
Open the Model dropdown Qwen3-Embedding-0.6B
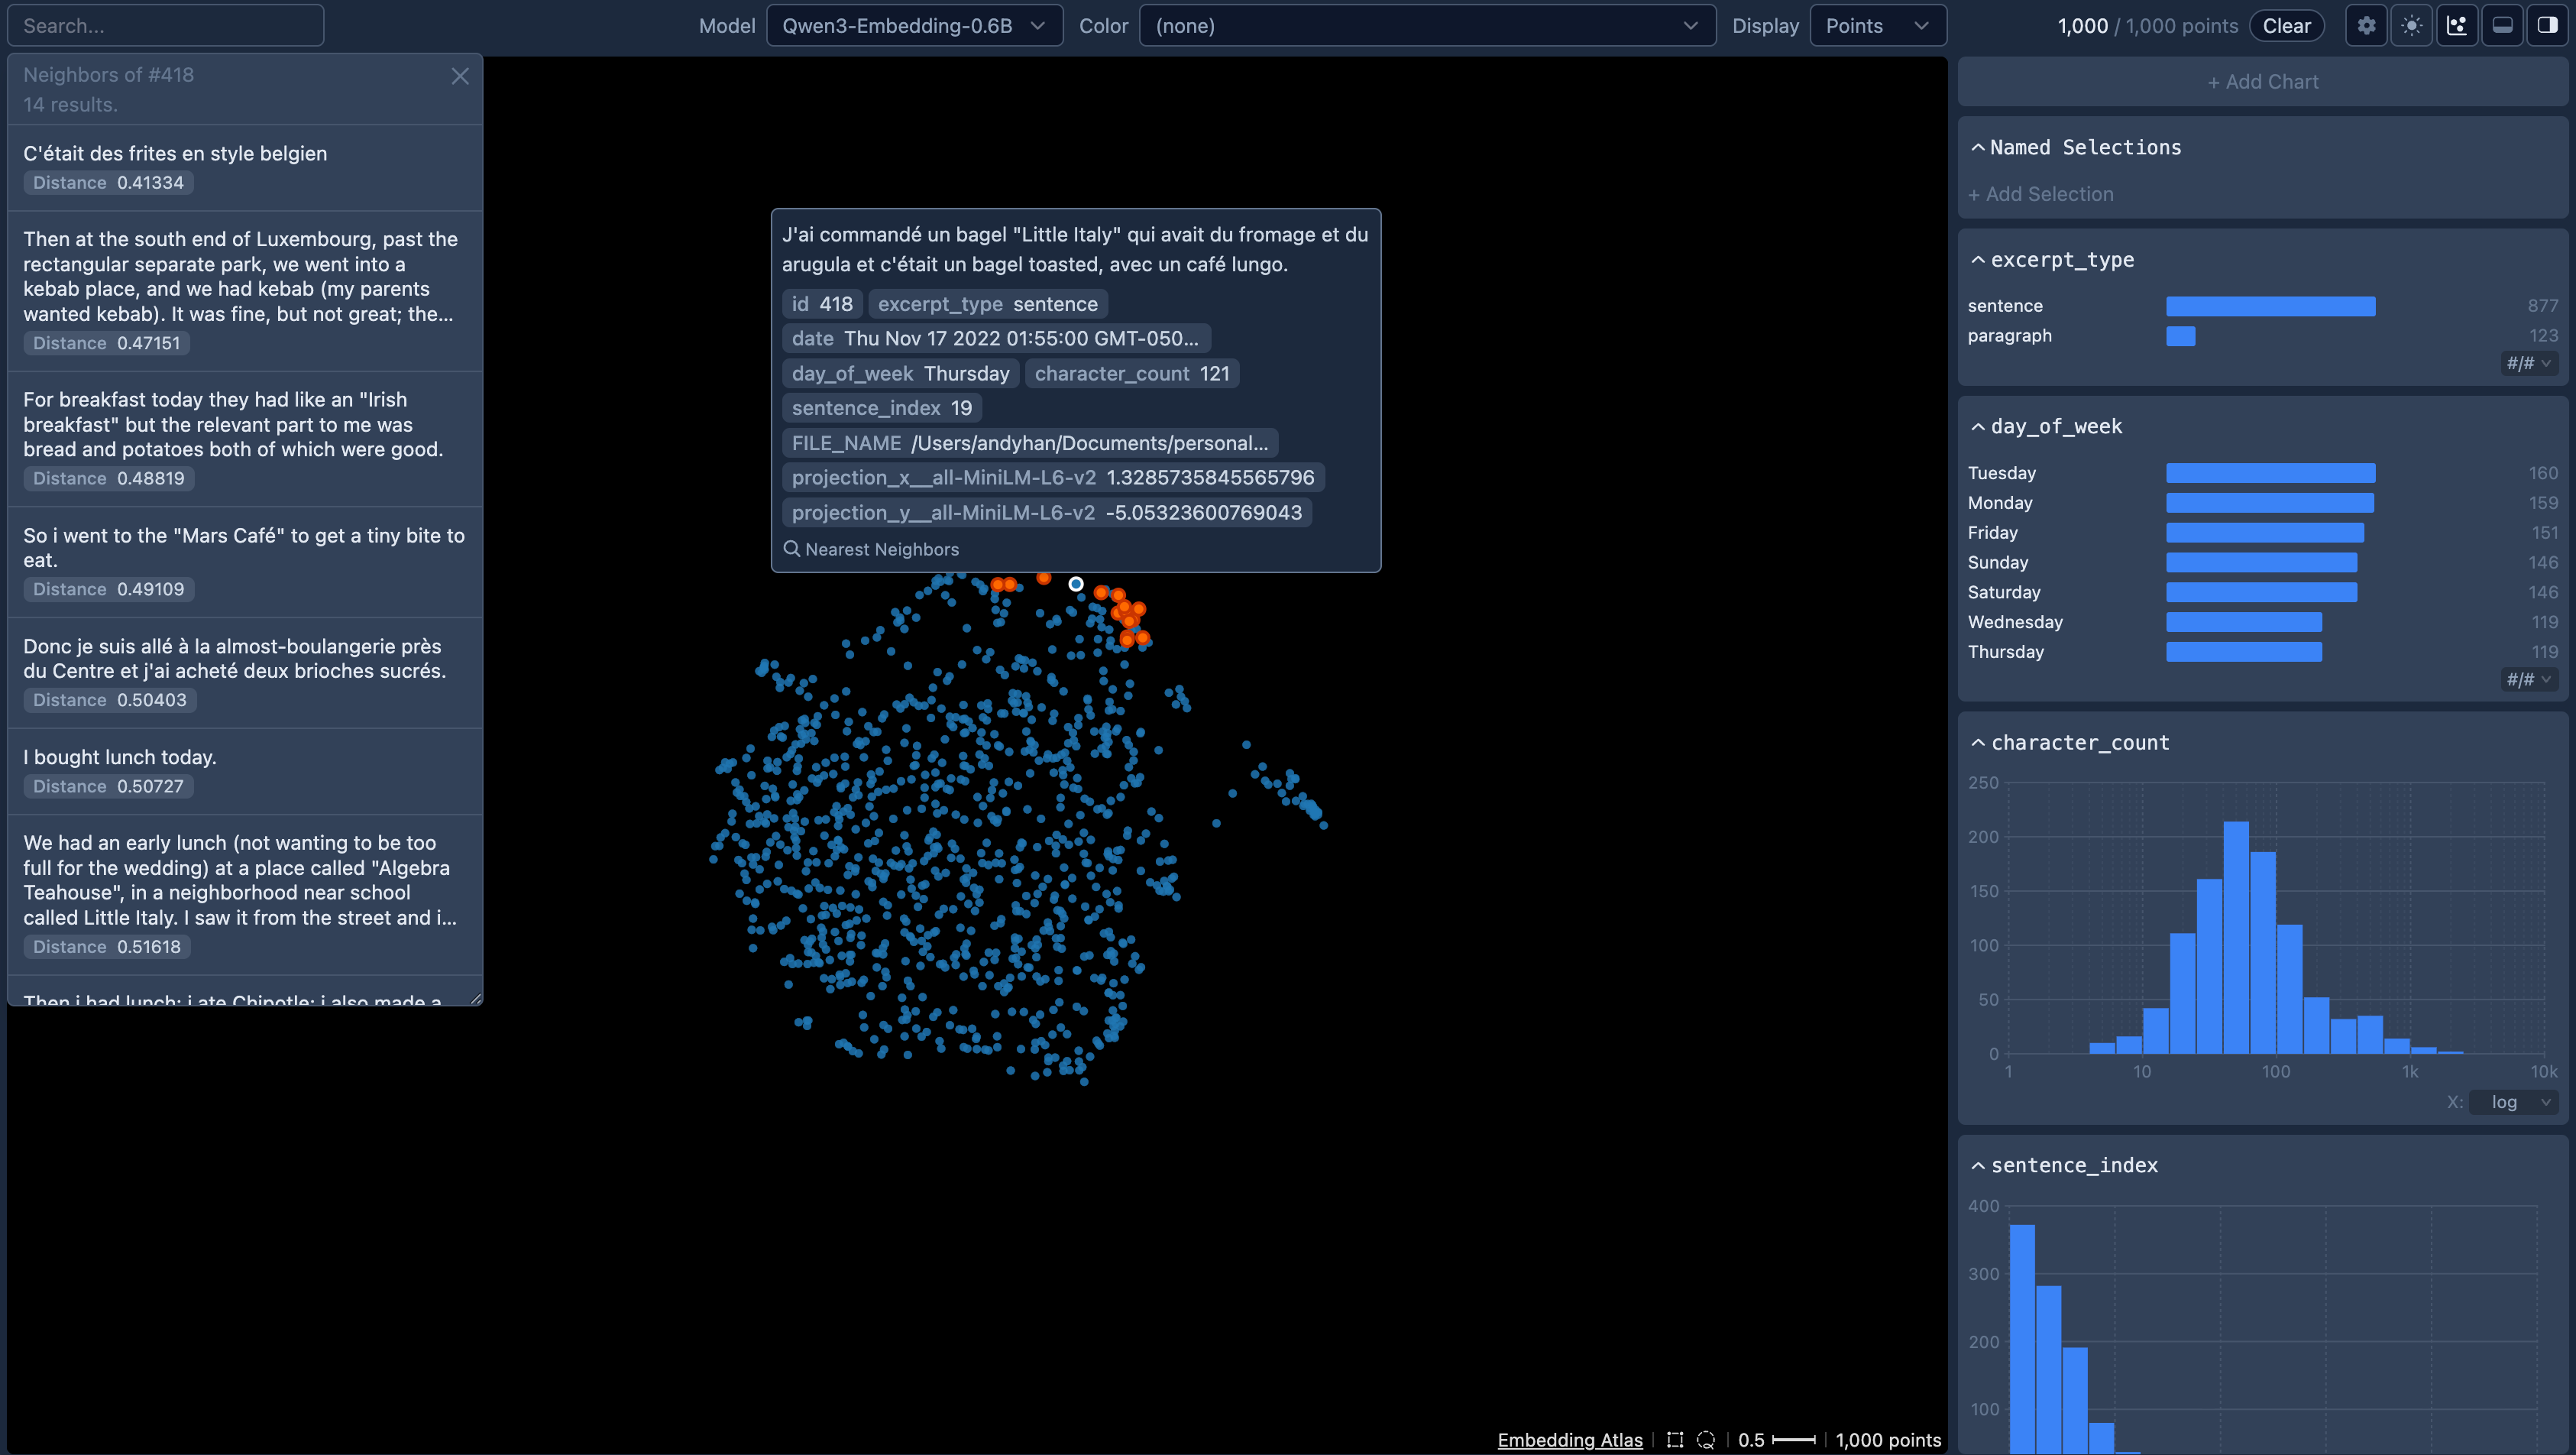pos(913,26)
